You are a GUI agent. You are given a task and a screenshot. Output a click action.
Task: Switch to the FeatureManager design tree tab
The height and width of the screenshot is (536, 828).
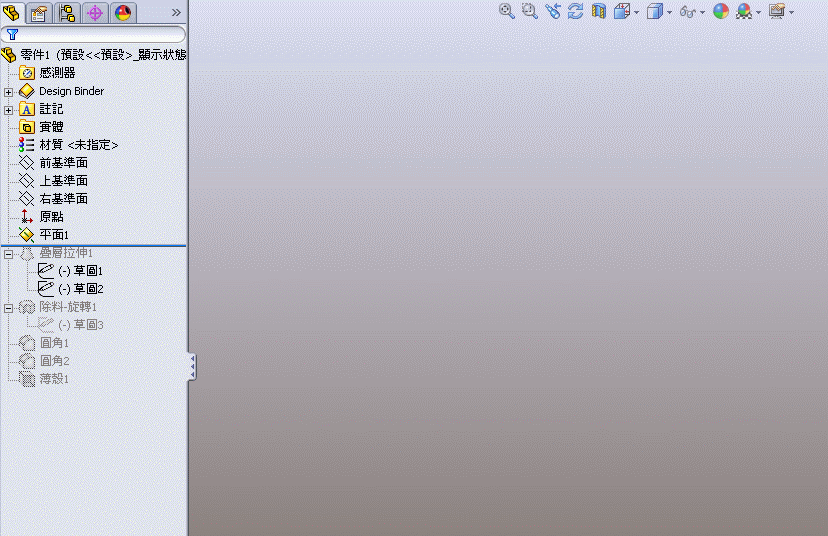click(12, 13)
